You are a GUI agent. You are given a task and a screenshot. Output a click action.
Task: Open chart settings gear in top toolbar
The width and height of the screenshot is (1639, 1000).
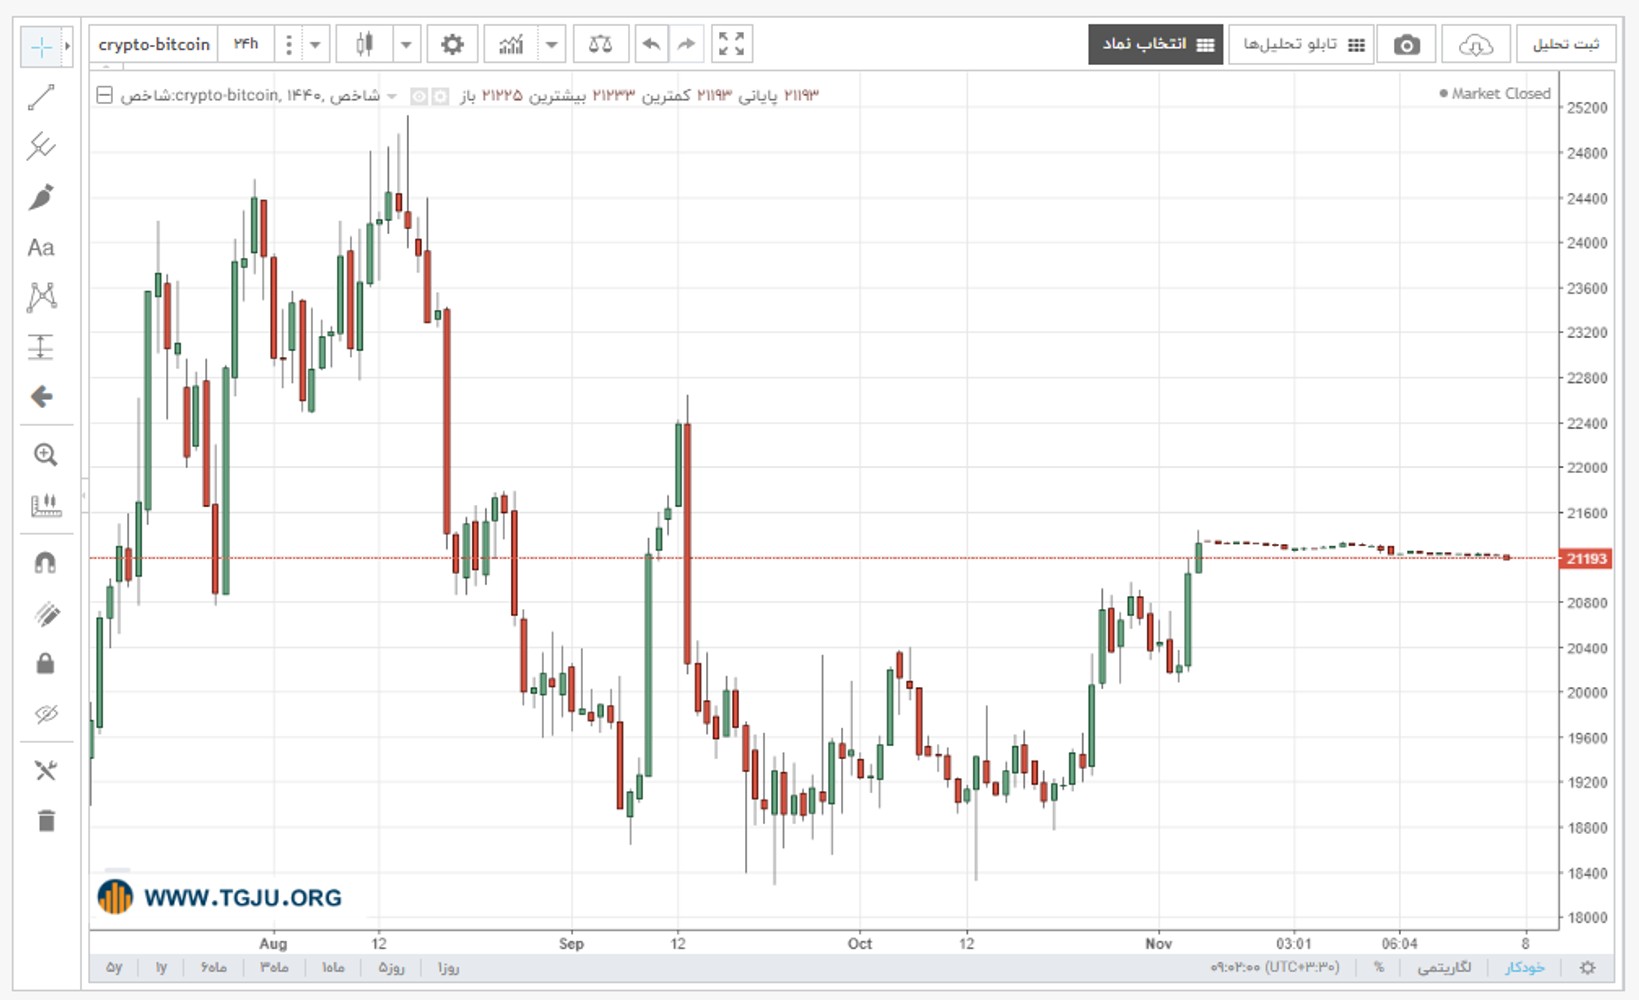pyautogui.click(x=452, y=44)
